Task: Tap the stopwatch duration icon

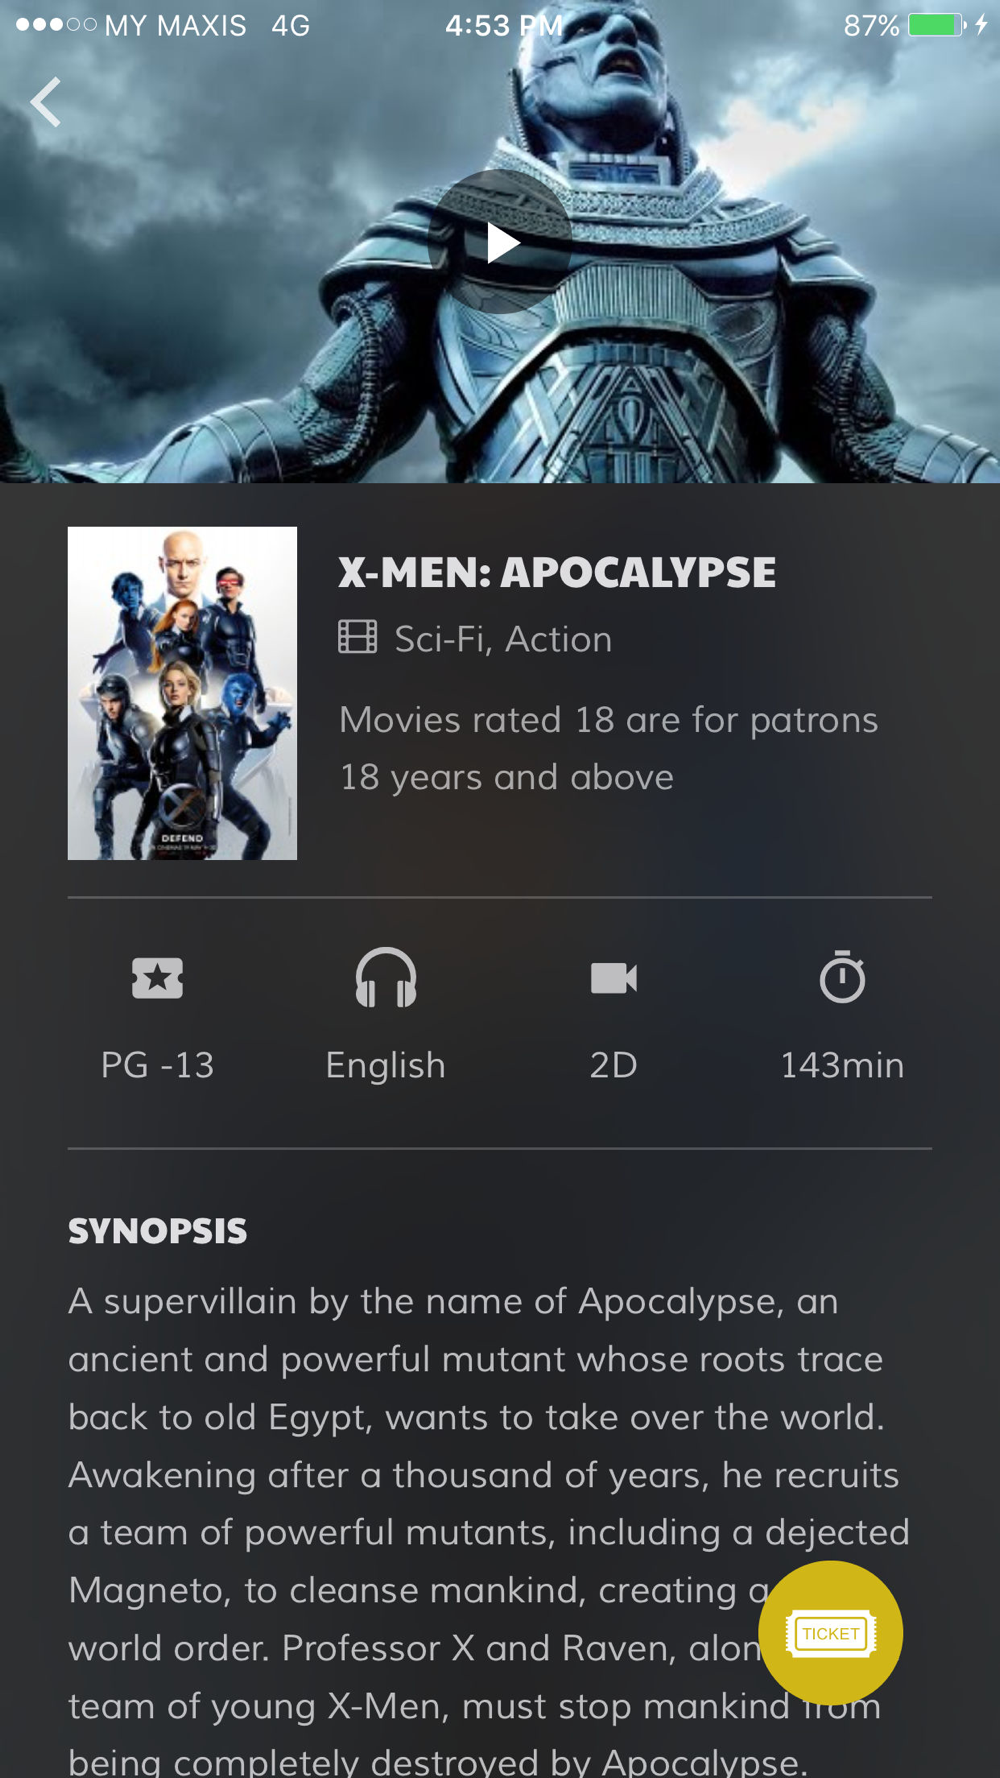Action: (842, 977)
